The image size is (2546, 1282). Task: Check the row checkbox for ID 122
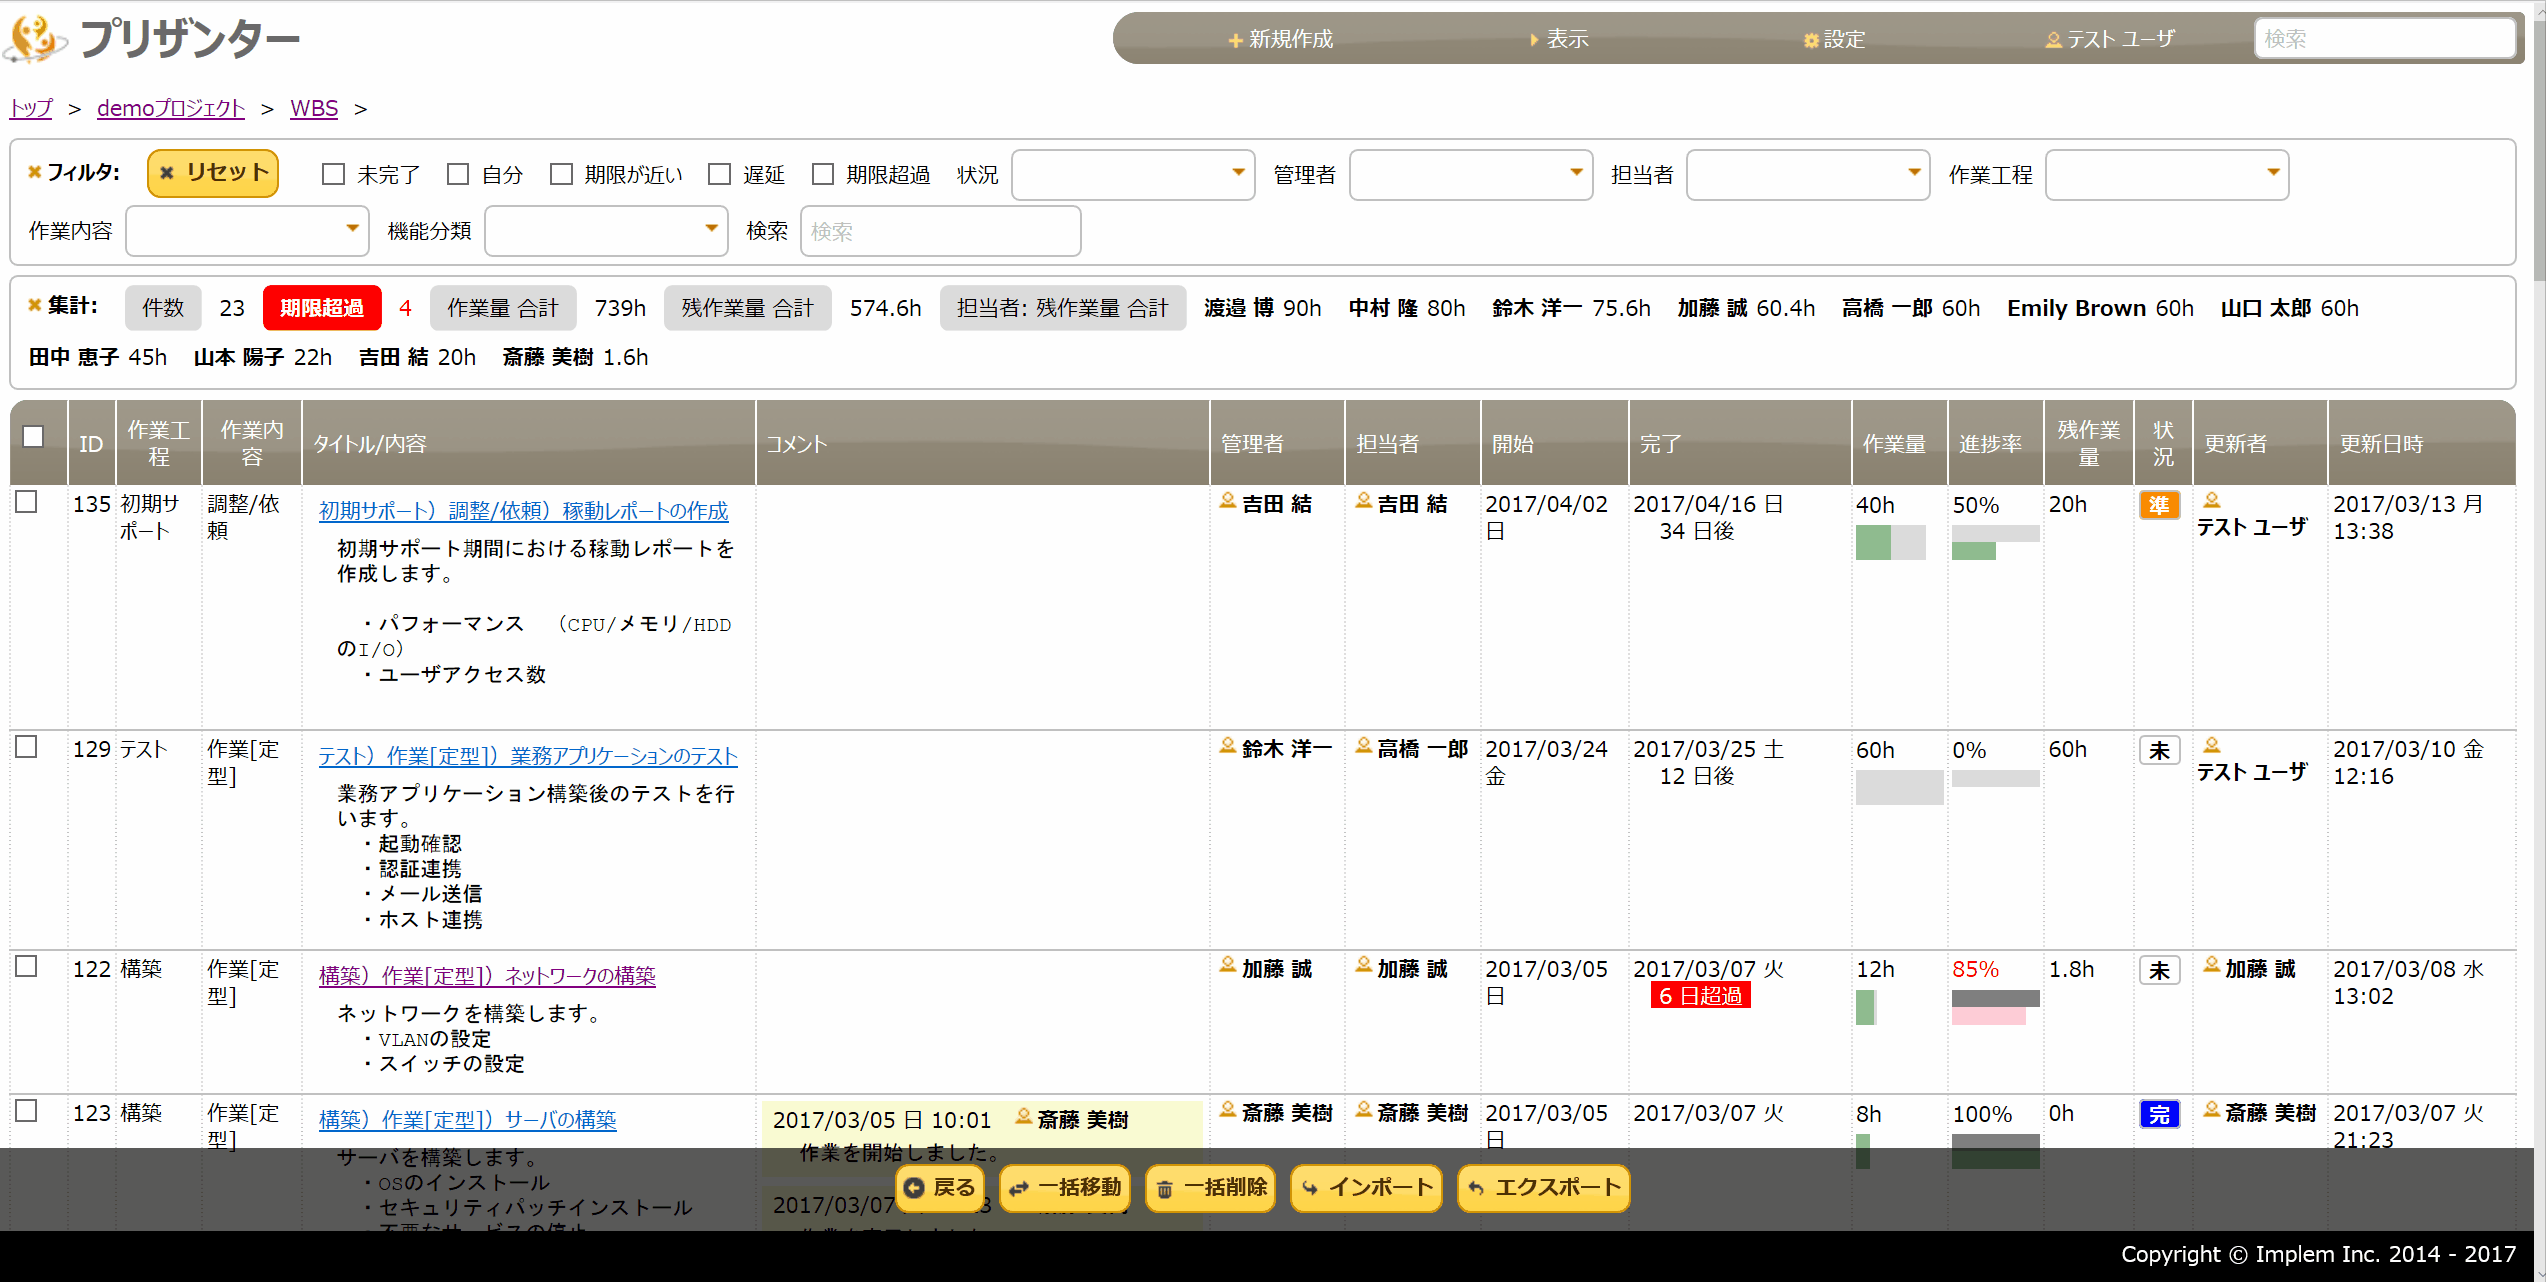point(27,966)
